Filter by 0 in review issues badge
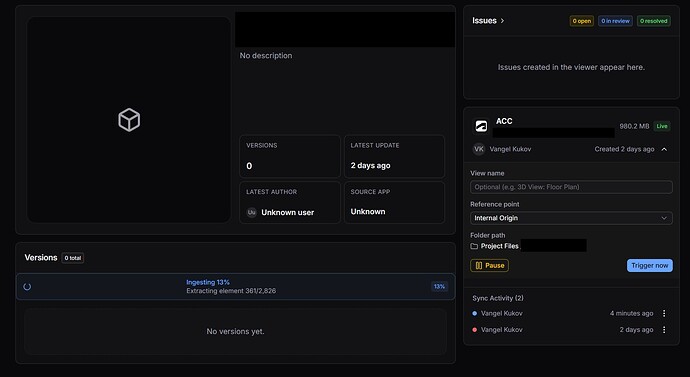This screenshot has height=377, width=690. pyautogui.click(x=615, y=21)
